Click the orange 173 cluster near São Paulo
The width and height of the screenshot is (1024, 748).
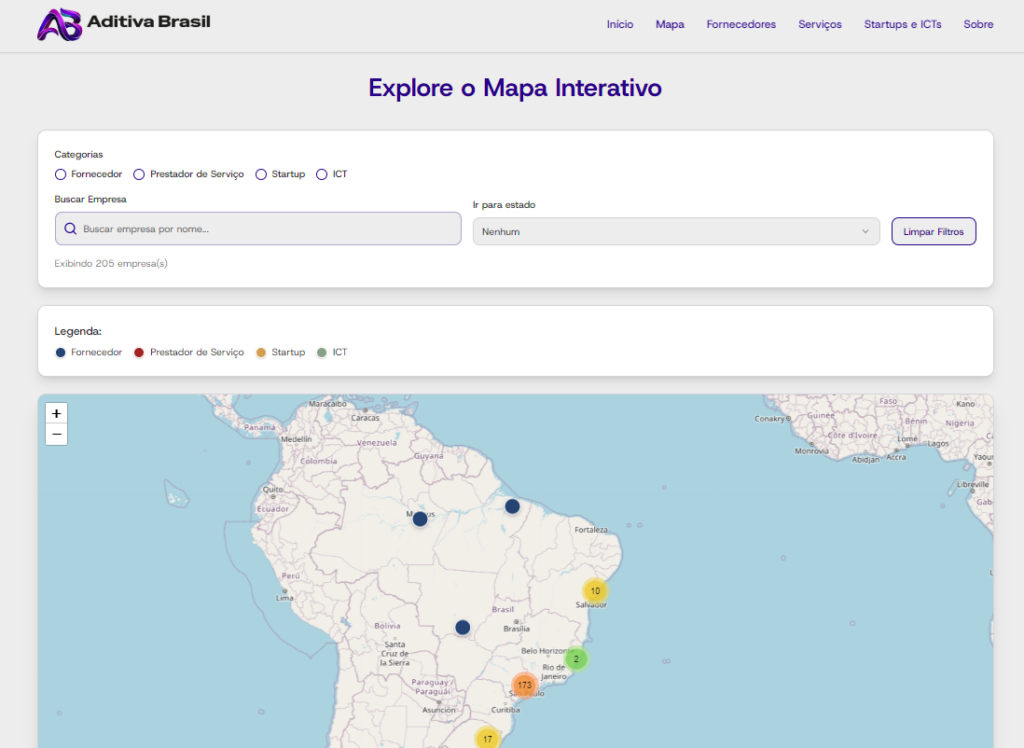coord(524,685)
